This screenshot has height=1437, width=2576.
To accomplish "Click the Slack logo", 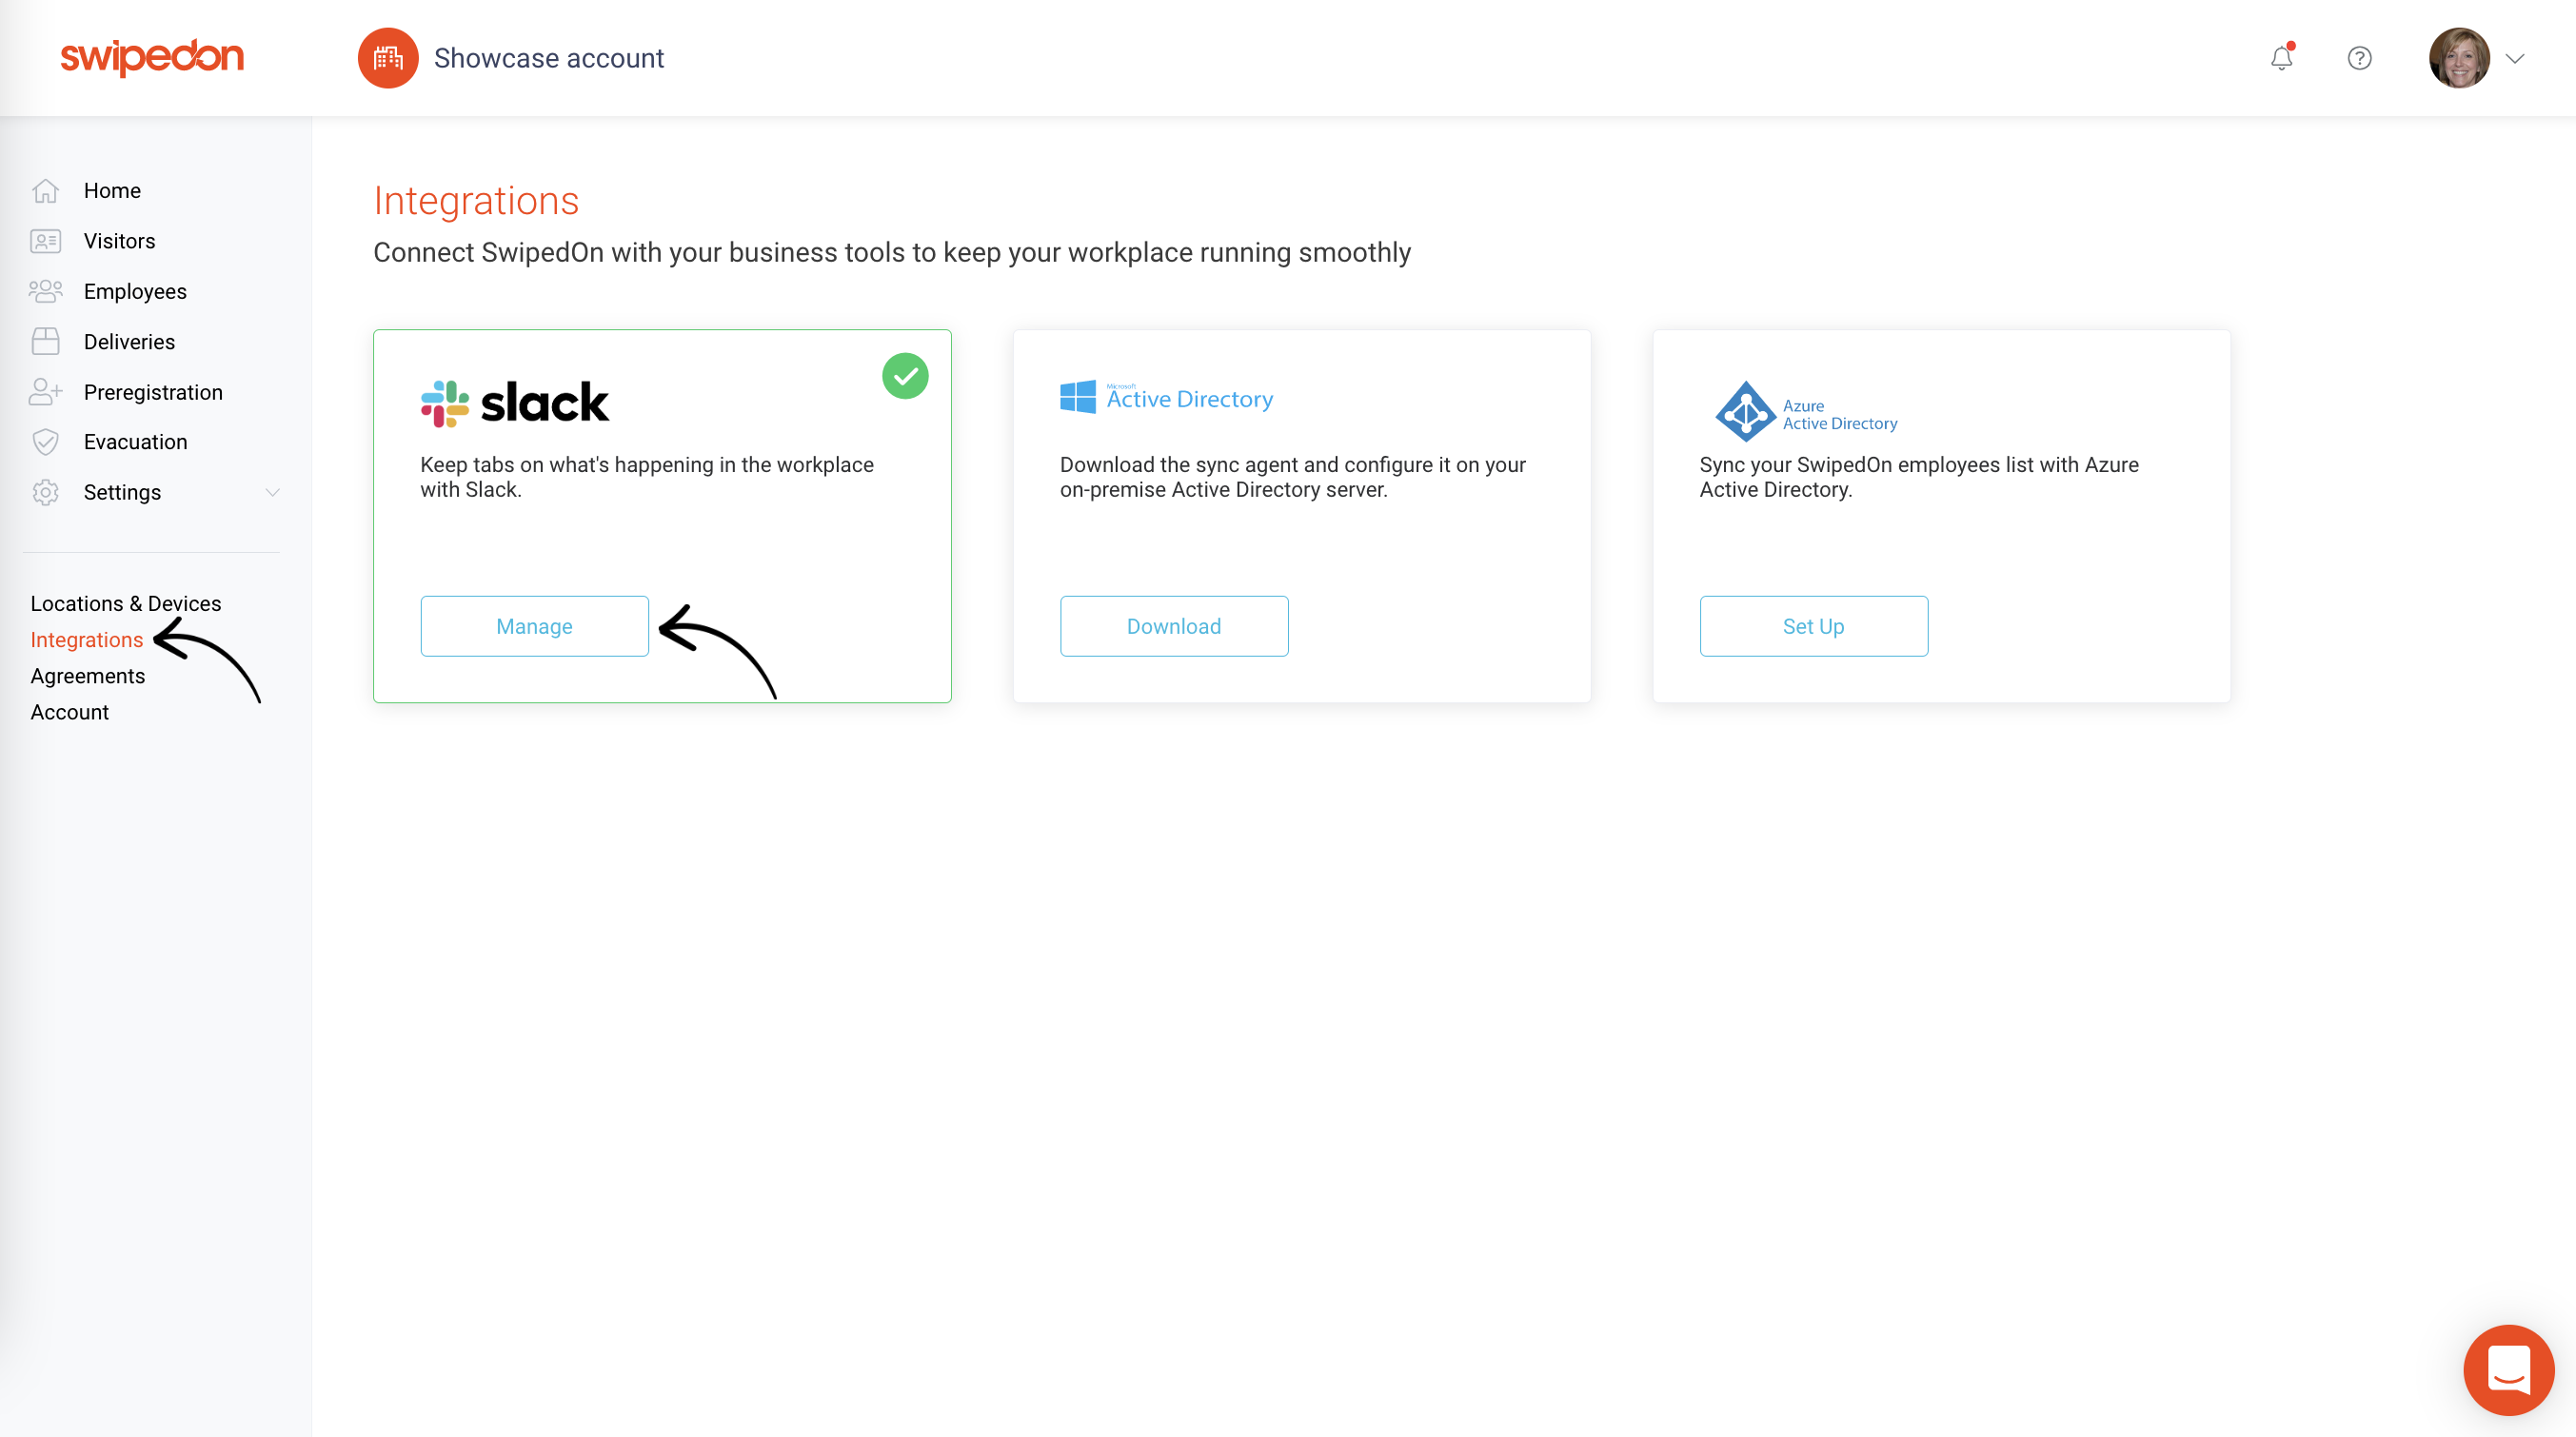I will pos(515,403).
